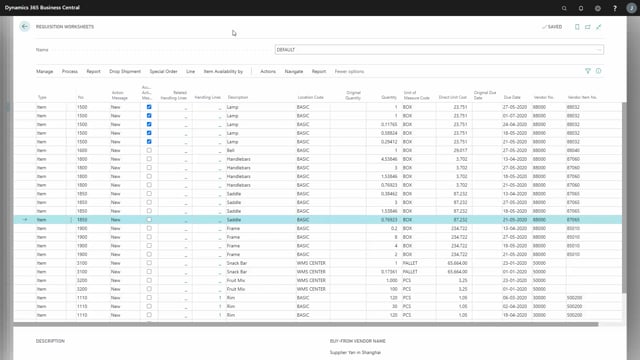Open the settings gear icon

[598, 8]
